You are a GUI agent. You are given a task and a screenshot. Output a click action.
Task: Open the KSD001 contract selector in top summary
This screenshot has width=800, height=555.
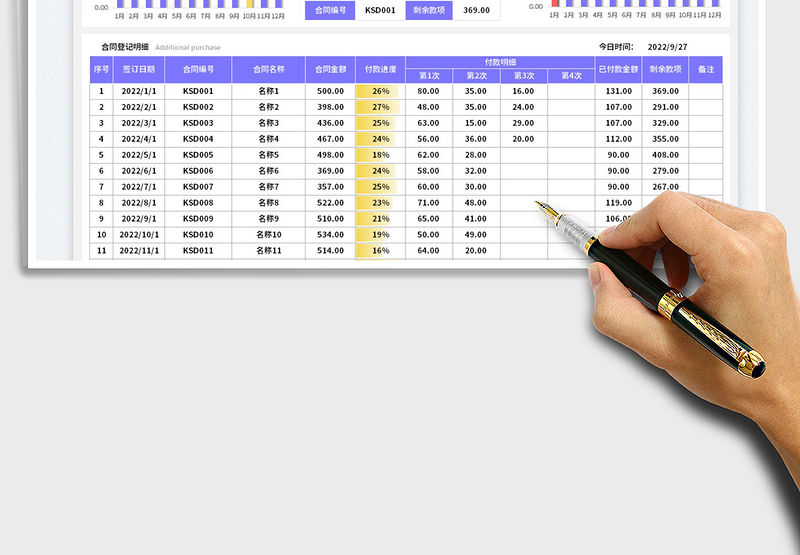379,10
